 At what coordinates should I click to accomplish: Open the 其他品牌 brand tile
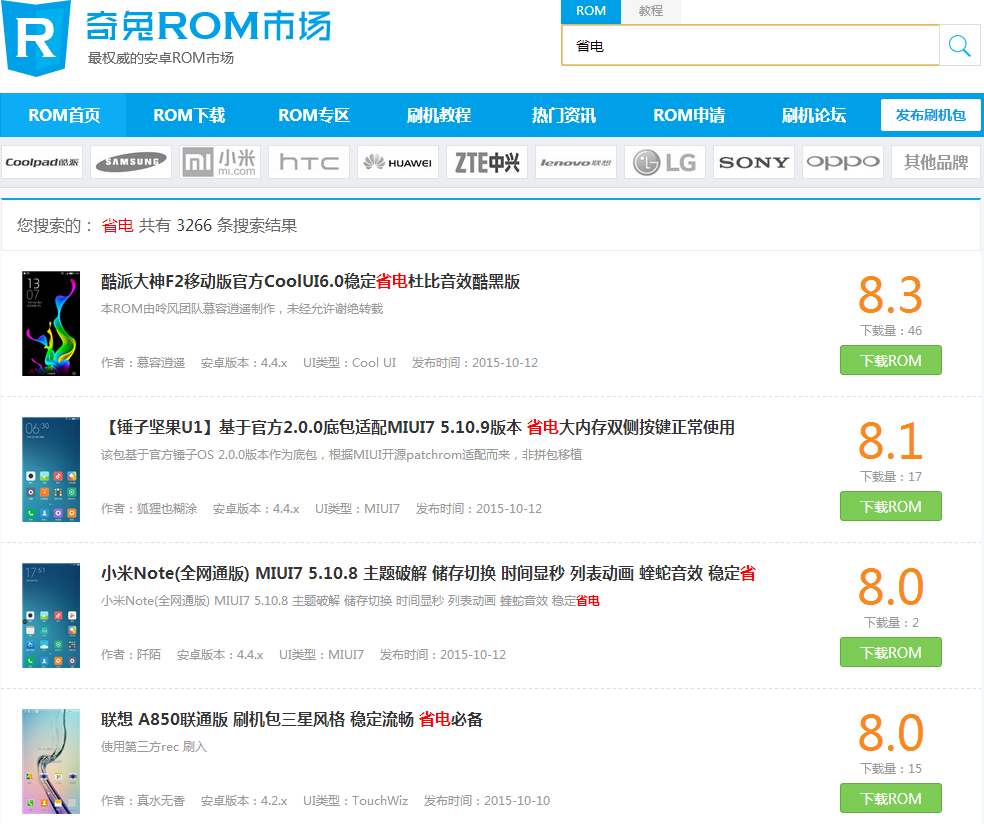tap(936, 163)
